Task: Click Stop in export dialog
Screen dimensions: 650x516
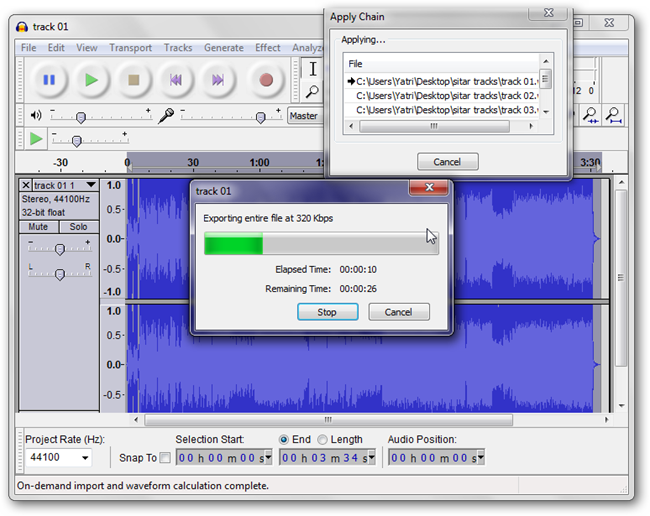Action: point(327,312)
